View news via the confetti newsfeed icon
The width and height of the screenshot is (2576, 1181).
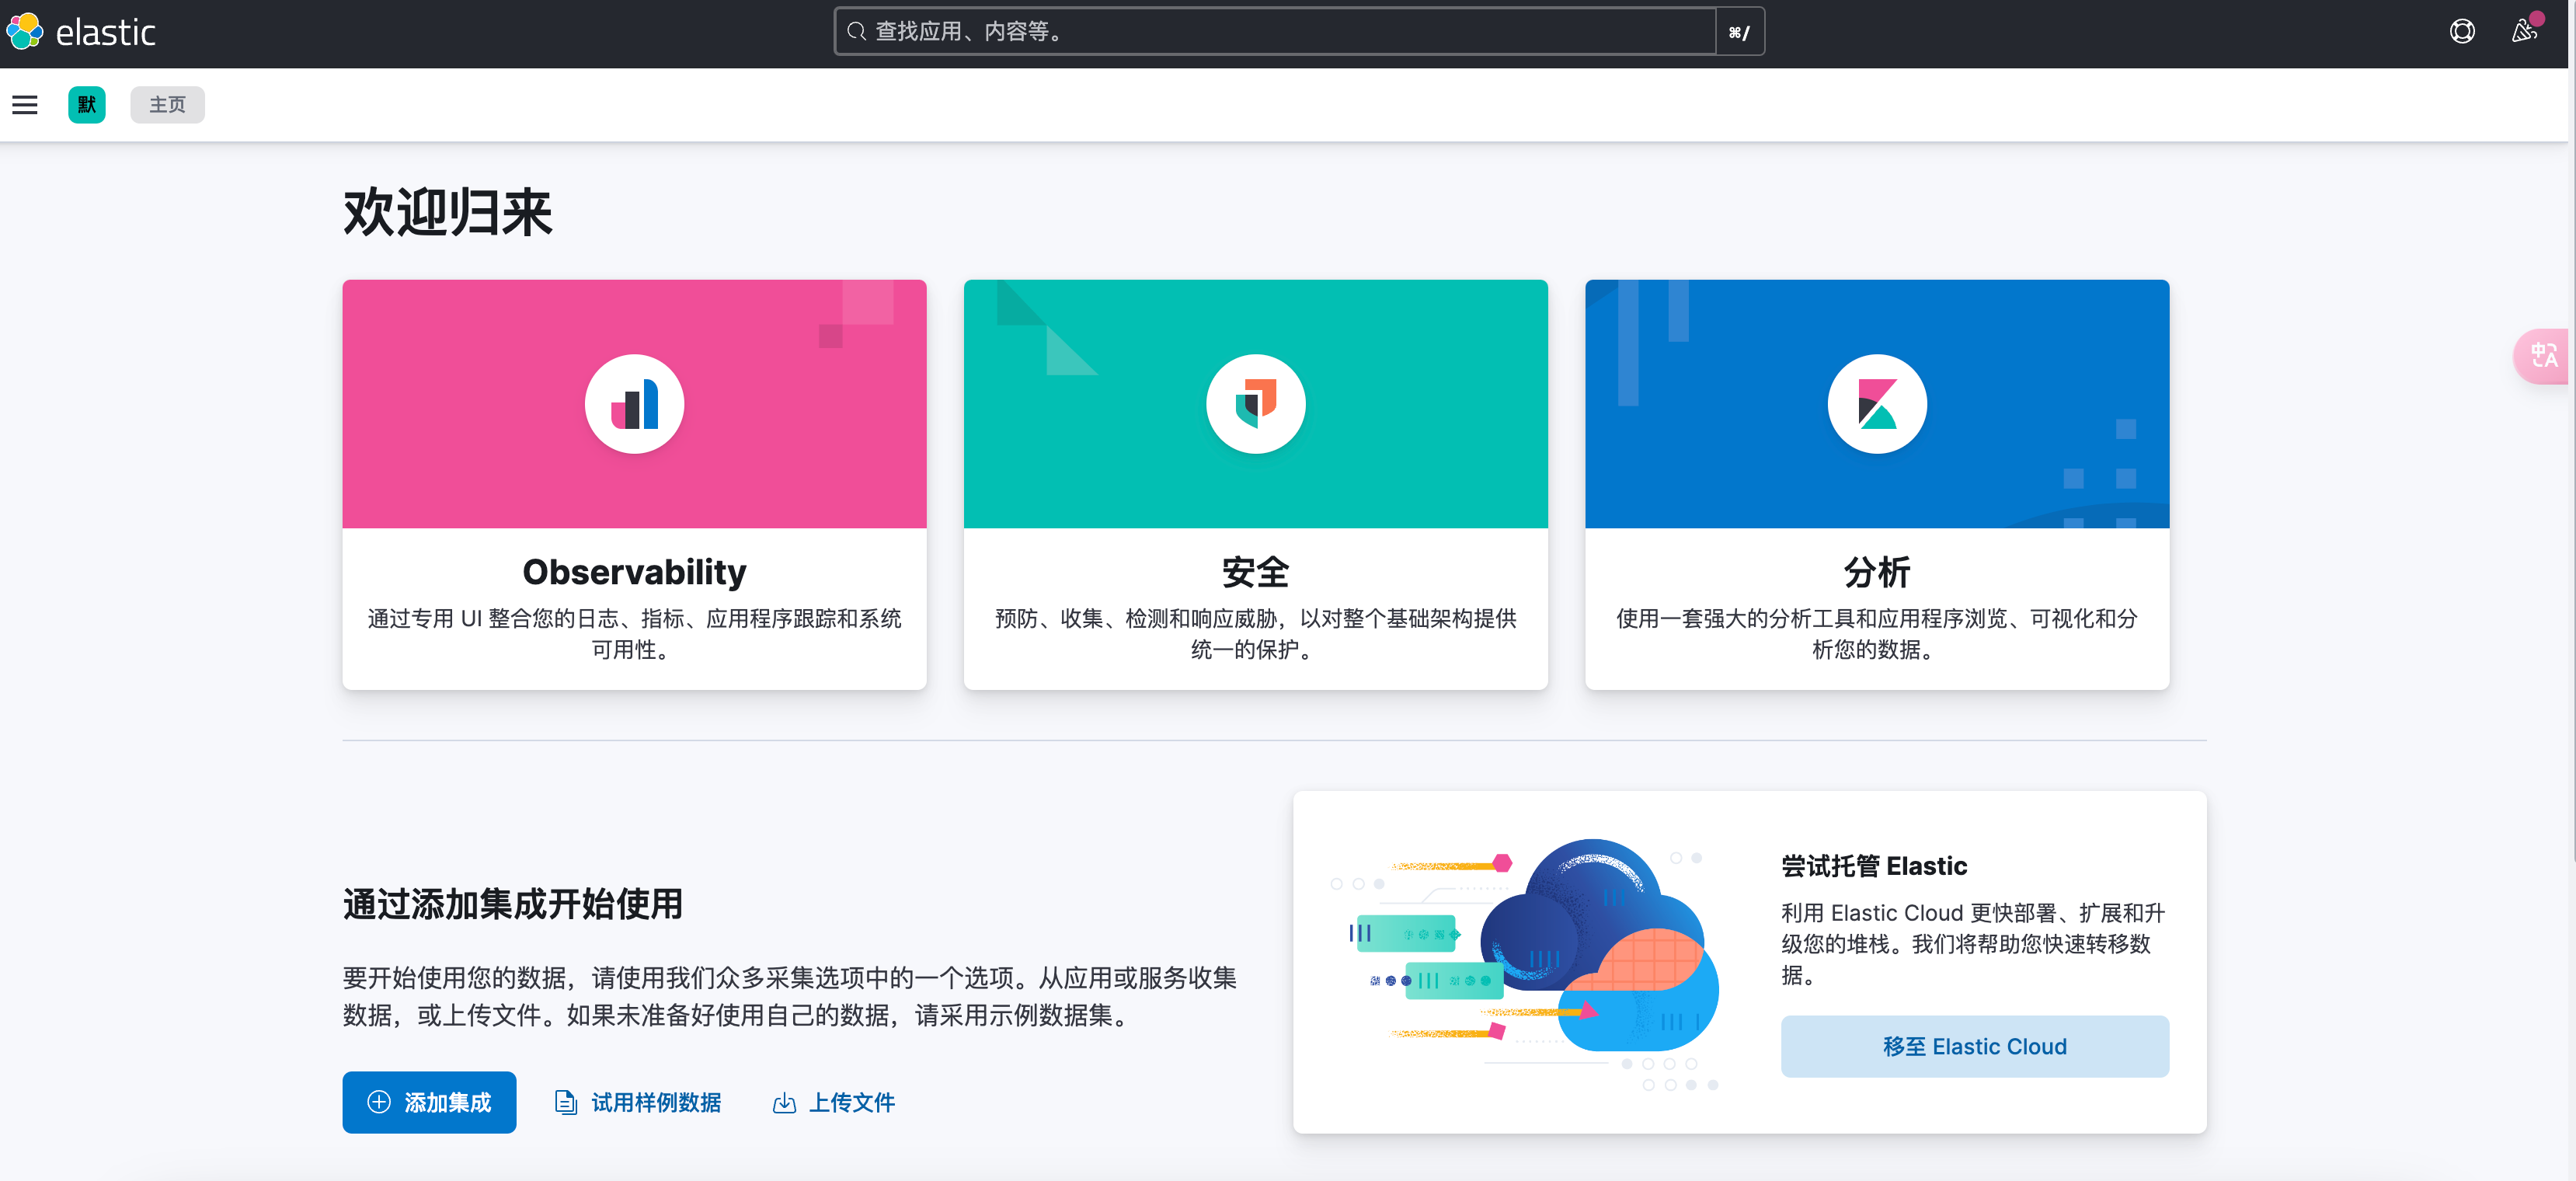pyautogui.click(x=2524, y=31)
